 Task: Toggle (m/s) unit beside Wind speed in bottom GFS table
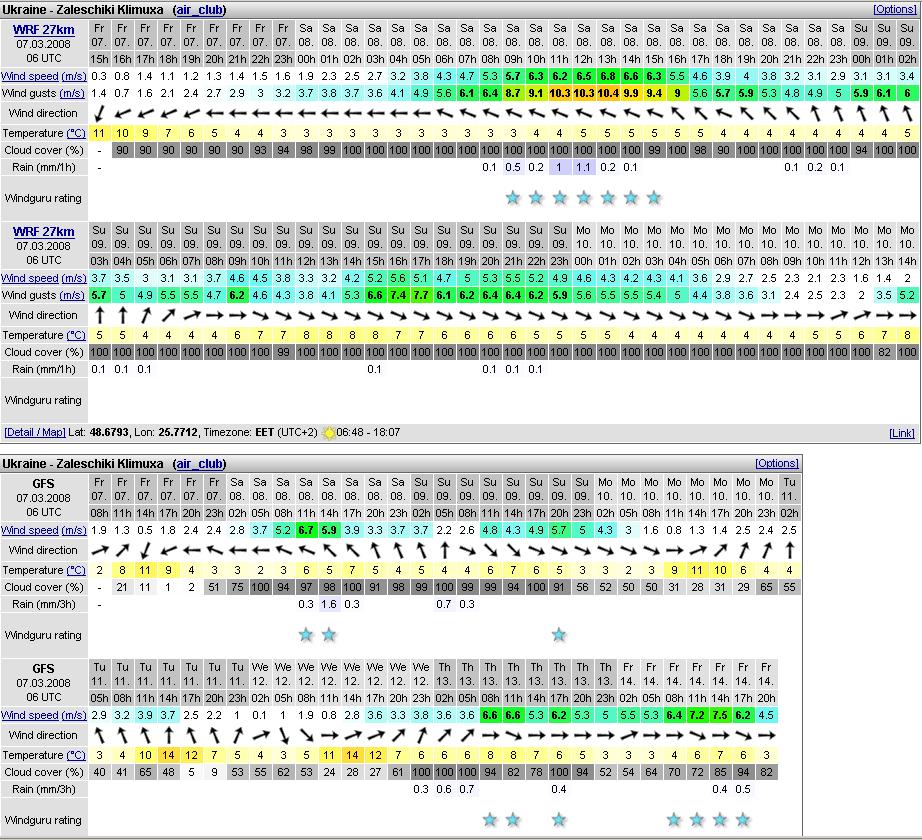pyautogui.click(x=73, y=715)
